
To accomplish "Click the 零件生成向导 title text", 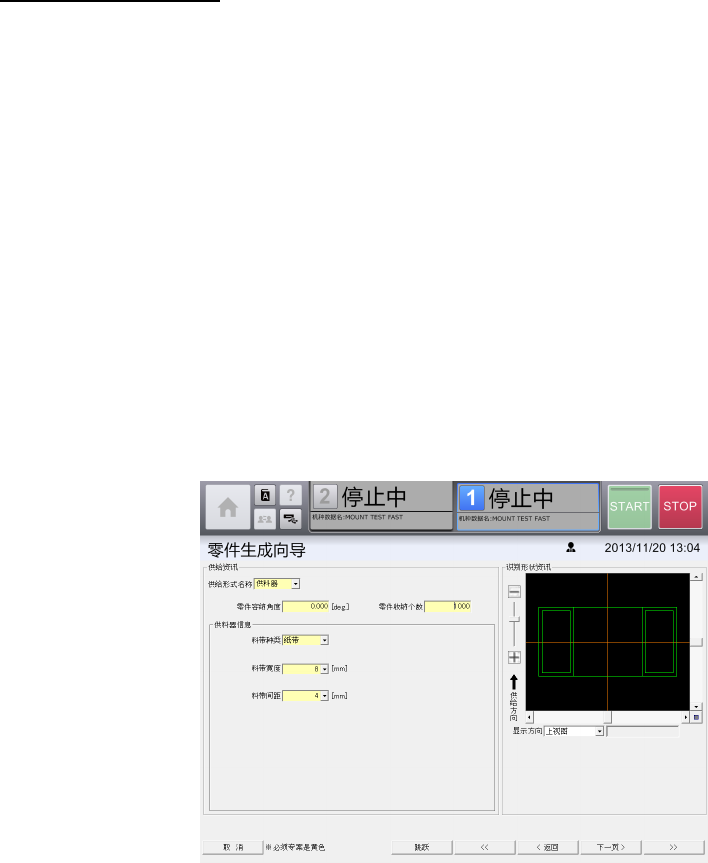I will click(257, 550).
